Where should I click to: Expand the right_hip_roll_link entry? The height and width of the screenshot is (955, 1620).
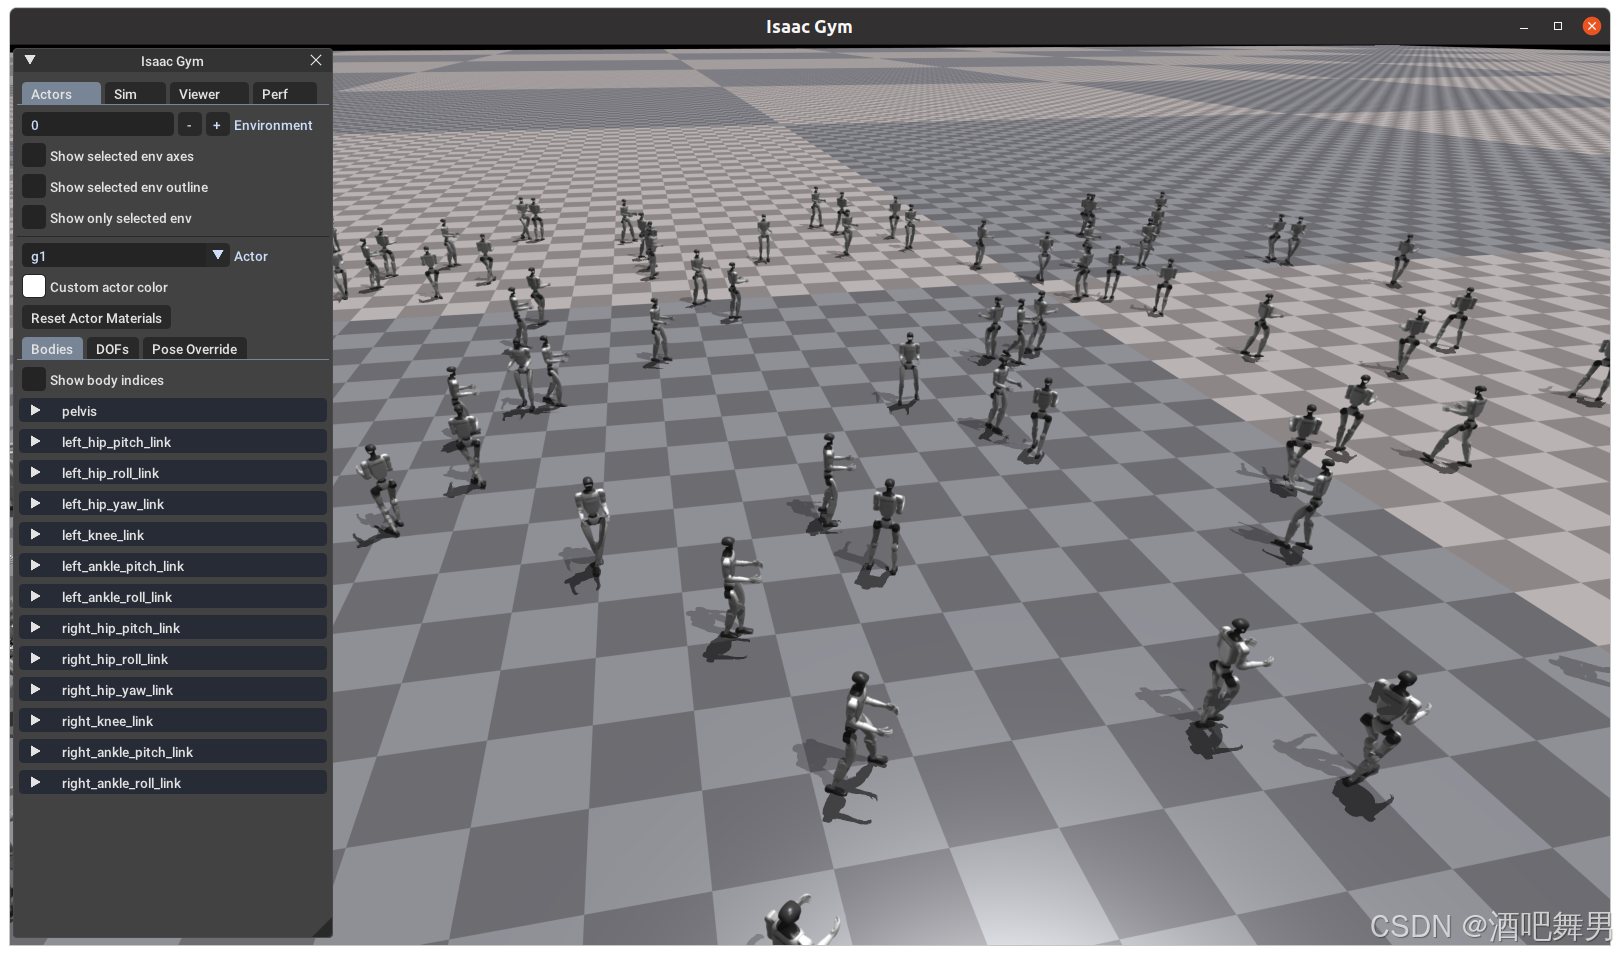[173, 659]
